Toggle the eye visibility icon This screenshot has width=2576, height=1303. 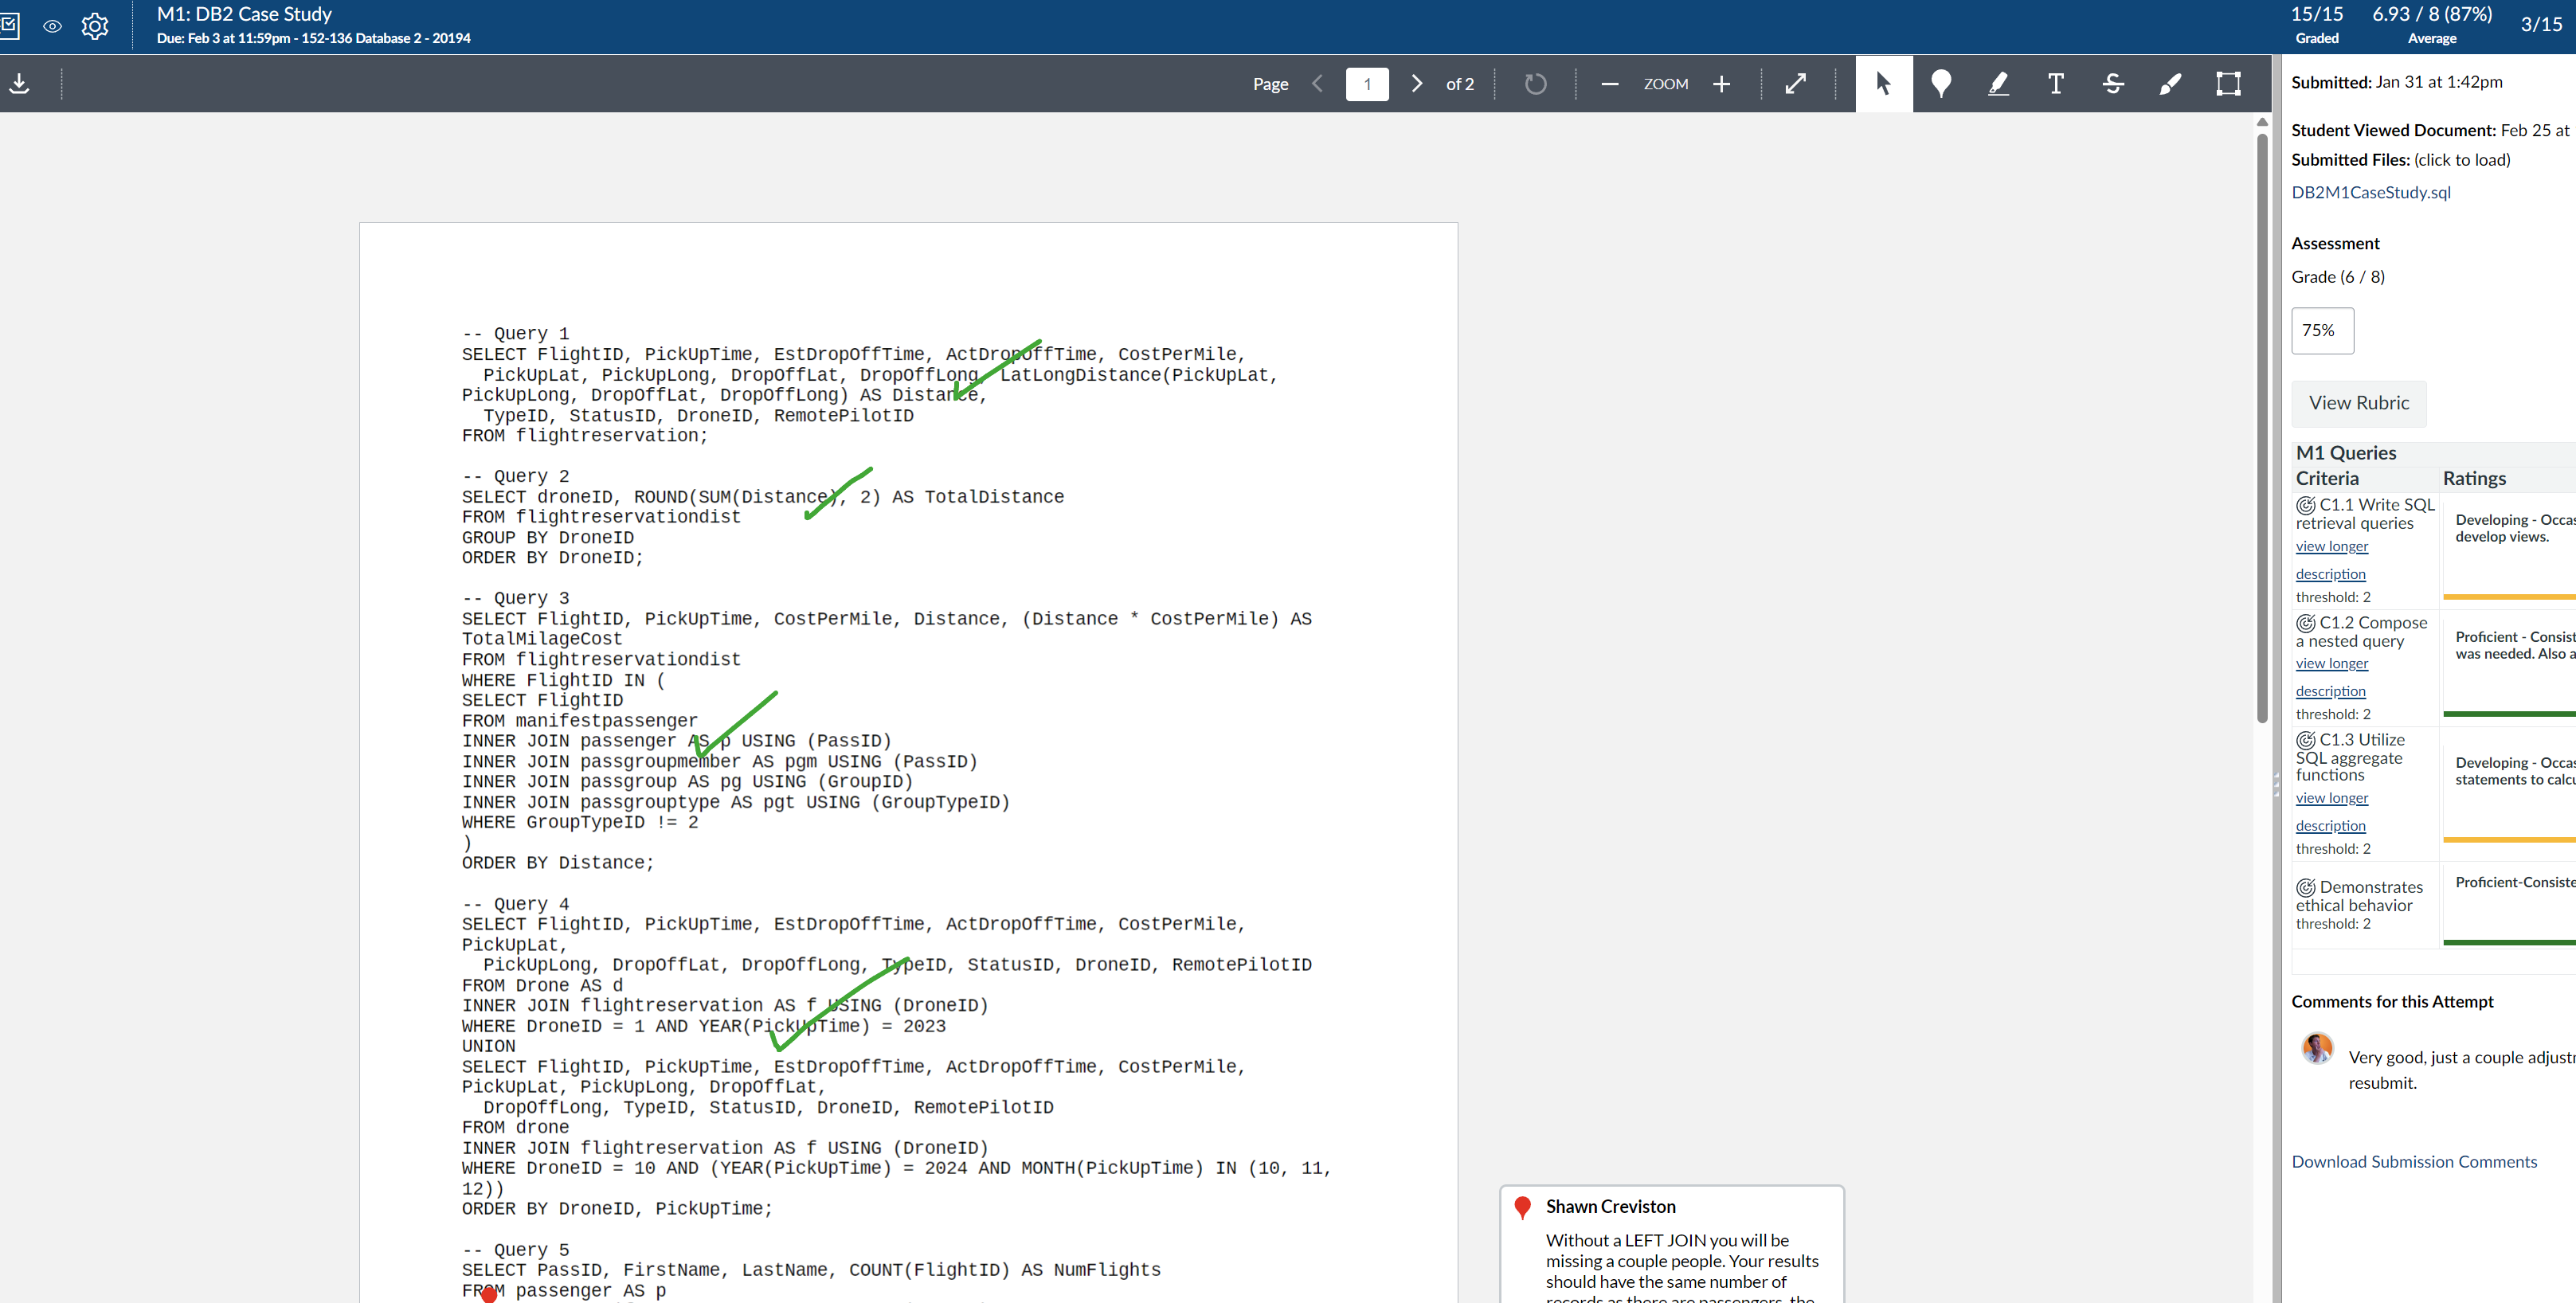coord(52,26)
